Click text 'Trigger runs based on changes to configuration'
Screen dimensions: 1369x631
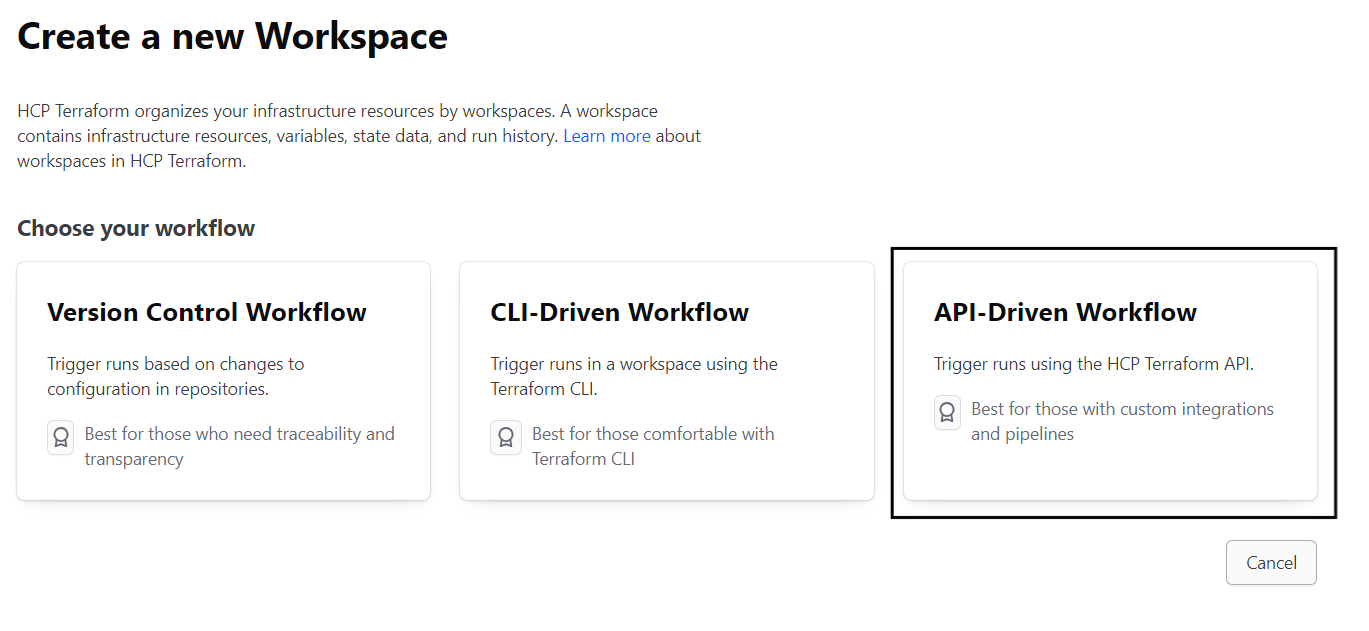(176, 376)
